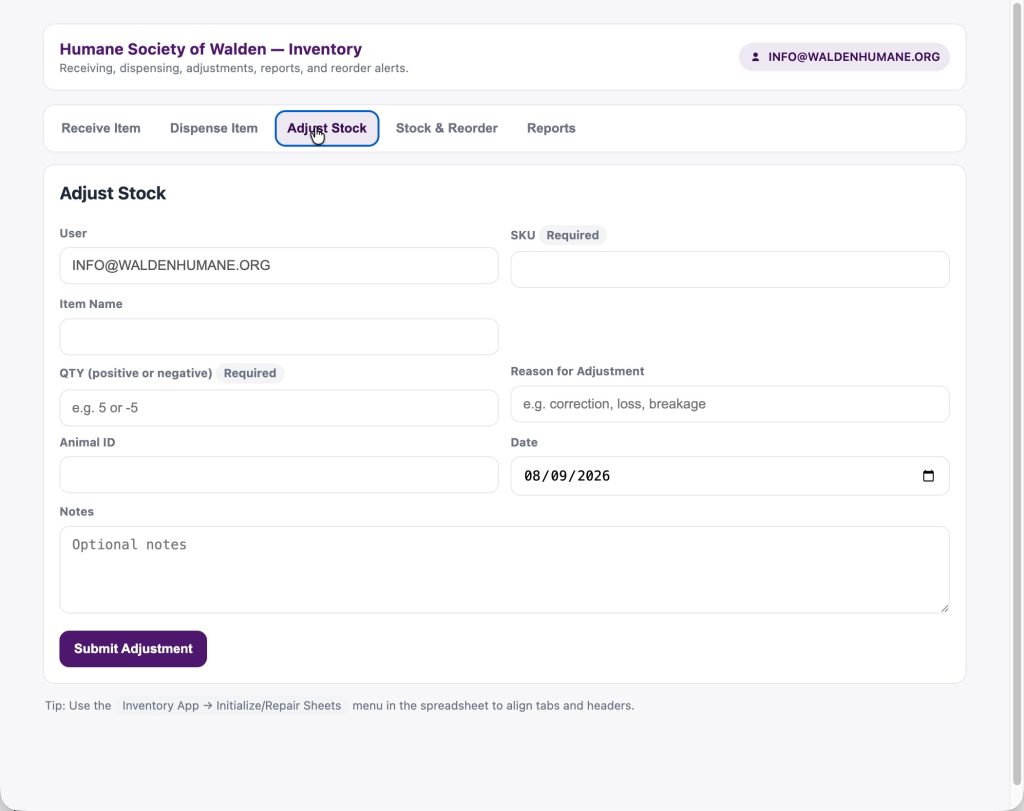The height and width of the screenshot is (811, 1024).
Task: Click the Inventory App → Initialize/Repair Sheets tip text
Action: tap(231, 705)
